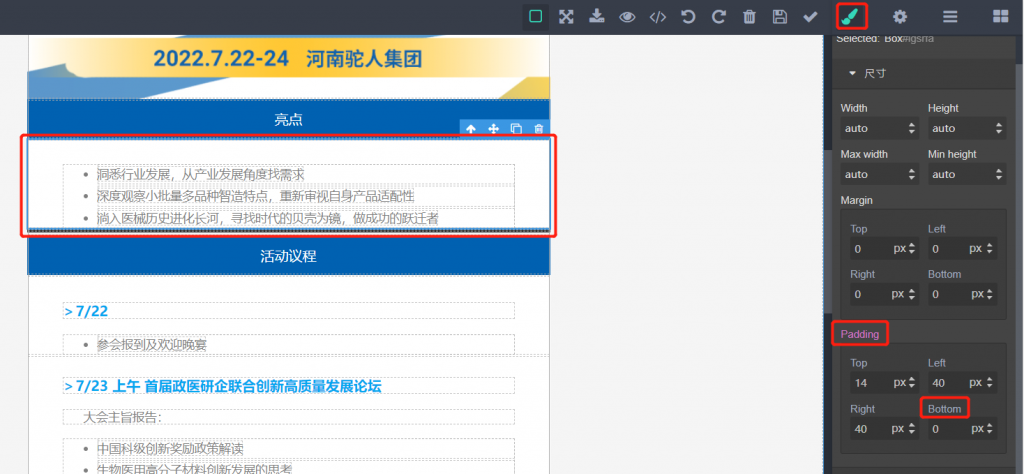Image resolution: width=1024 pixels, height=474 pixels.
Task: Open the import template download icon
Action: (596, 16)
